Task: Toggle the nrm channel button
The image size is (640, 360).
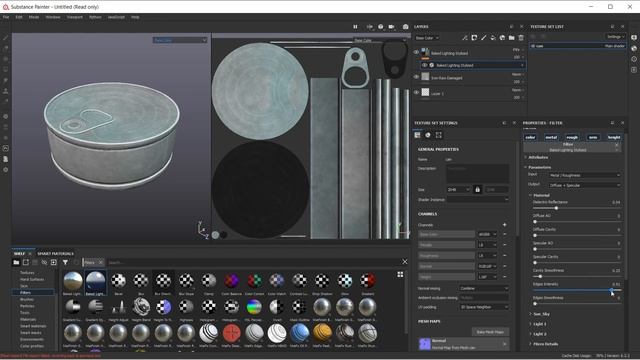Action: click(x=593, y=138)
